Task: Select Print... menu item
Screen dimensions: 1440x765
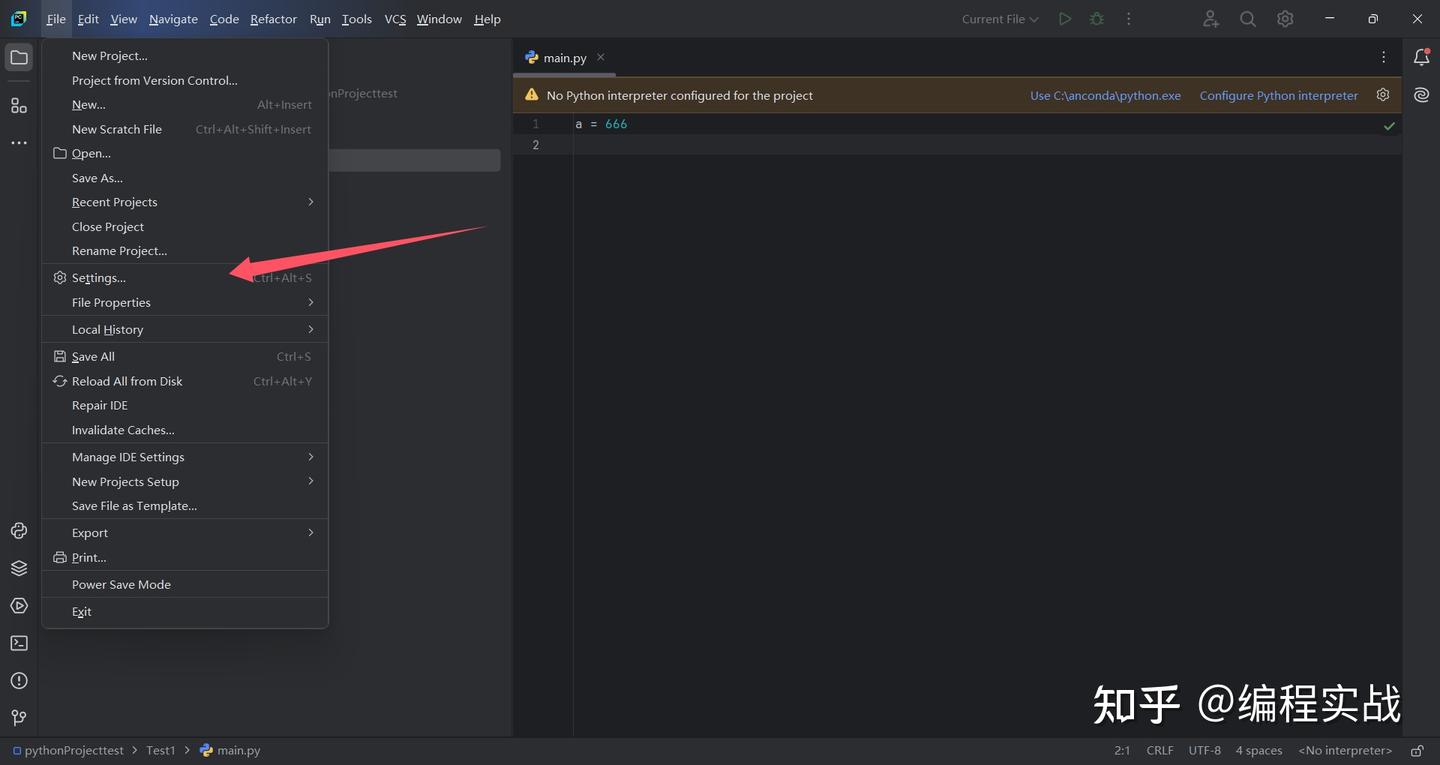Action: click(185, 557)
